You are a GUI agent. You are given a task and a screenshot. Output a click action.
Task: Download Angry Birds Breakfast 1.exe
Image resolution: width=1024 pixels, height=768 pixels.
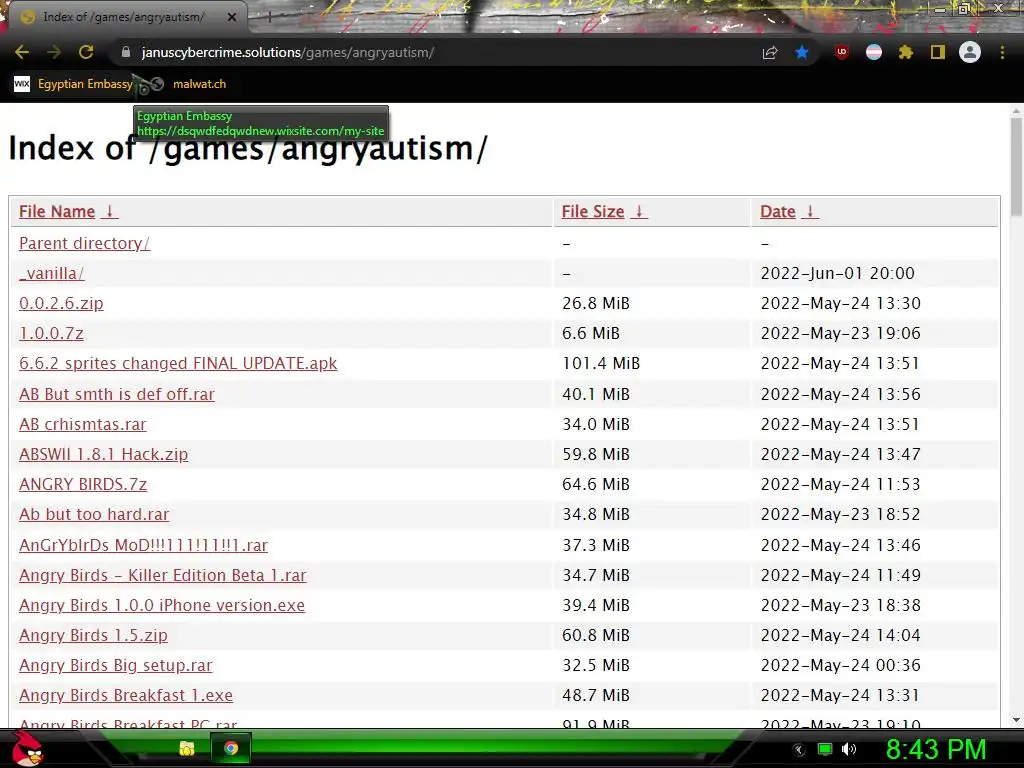pyautogui.click(x=126, y=695)
